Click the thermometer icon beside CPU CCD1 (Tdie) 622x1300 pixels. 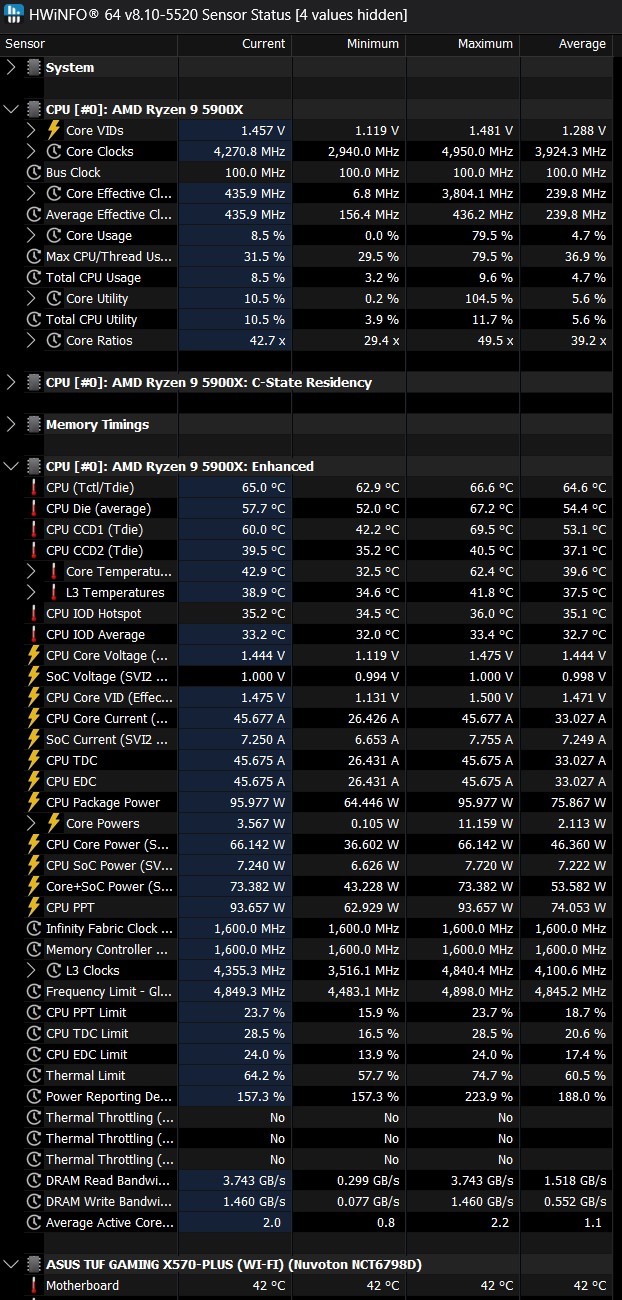point(34,530)
